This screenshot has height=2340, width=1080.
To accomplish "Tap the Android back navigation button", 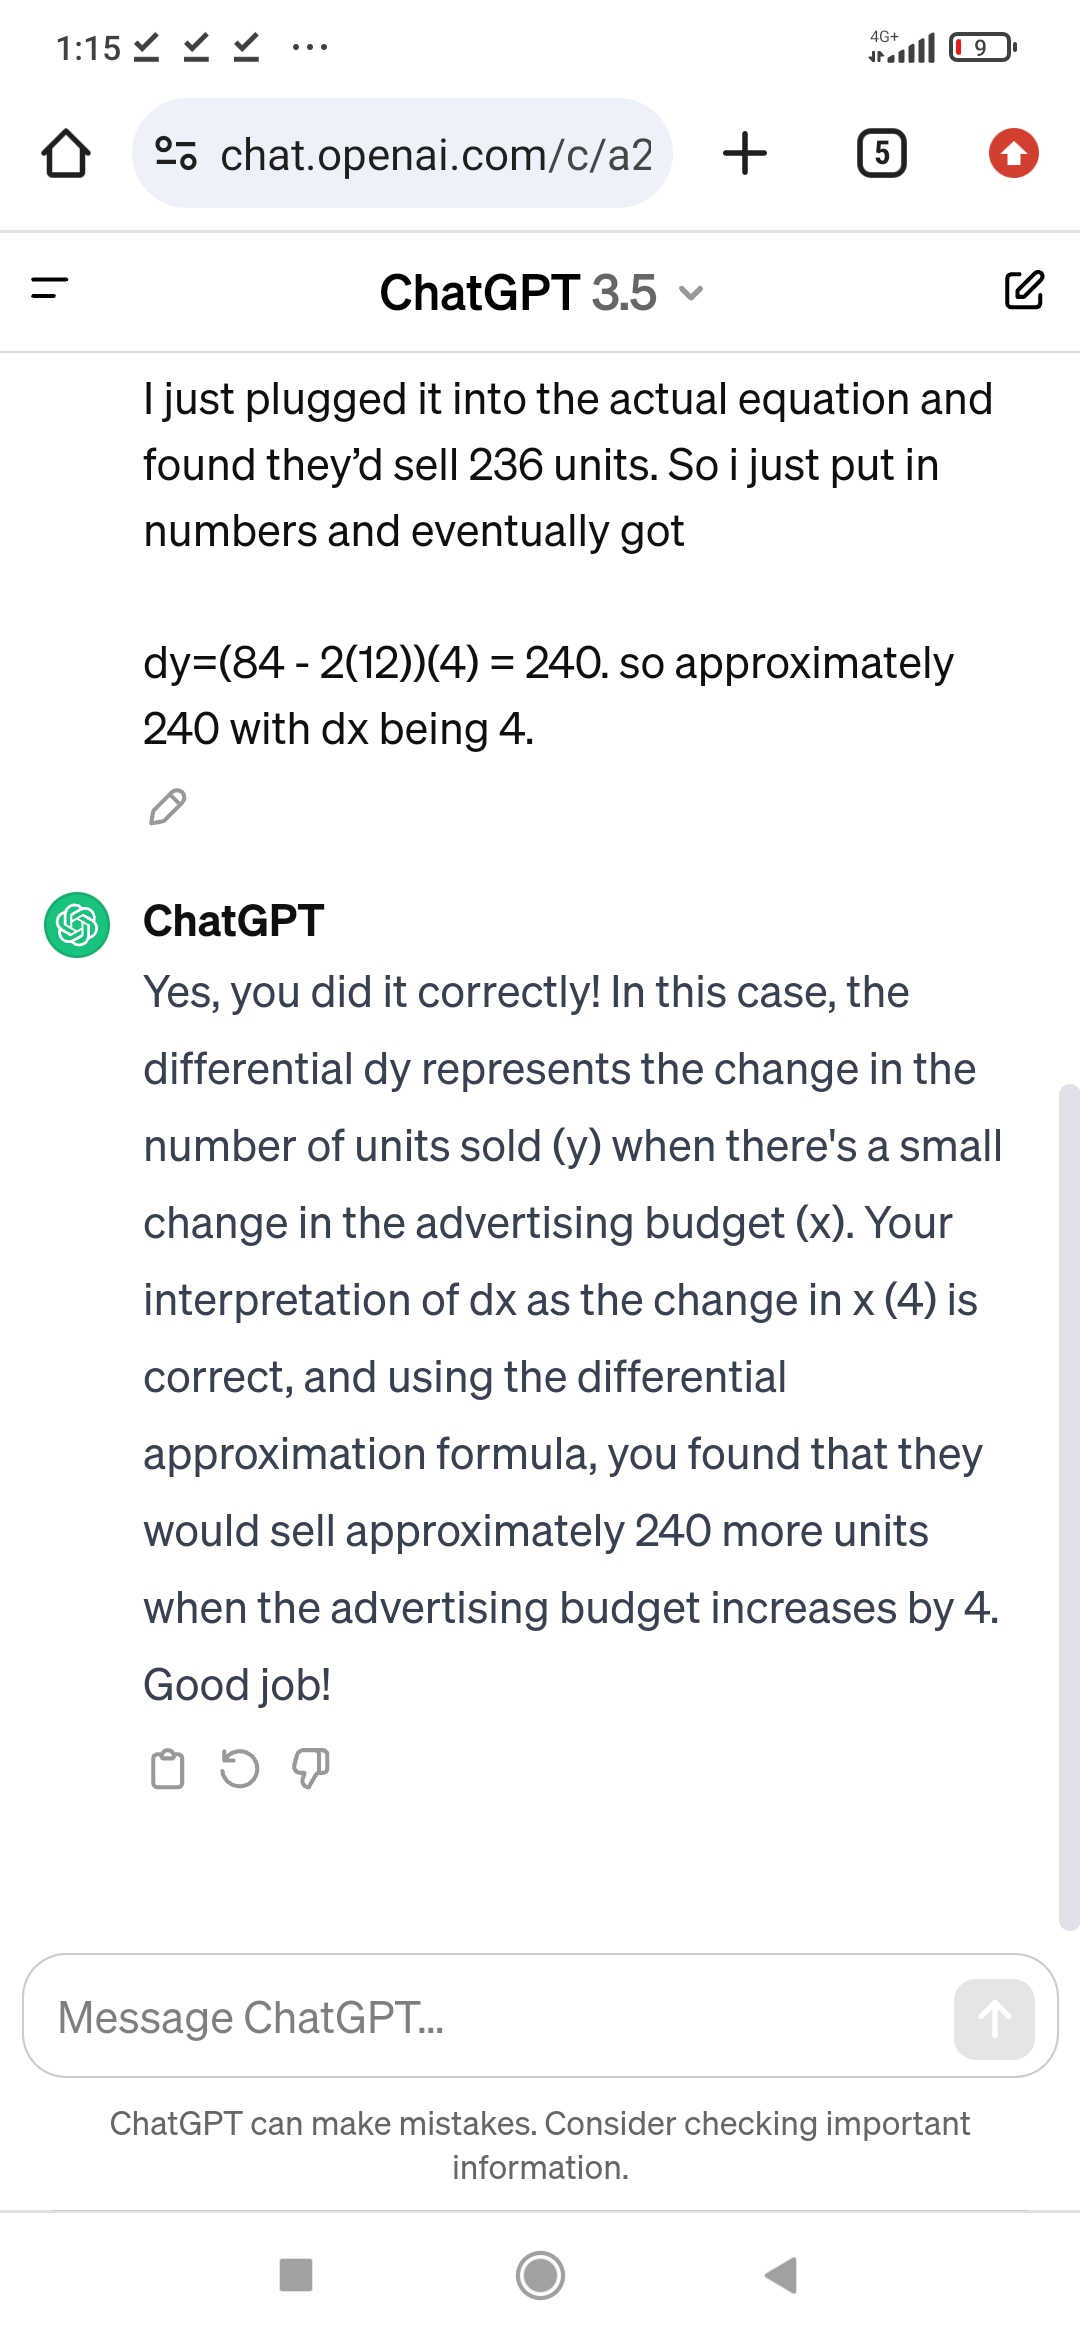I will pos(781,2275).
